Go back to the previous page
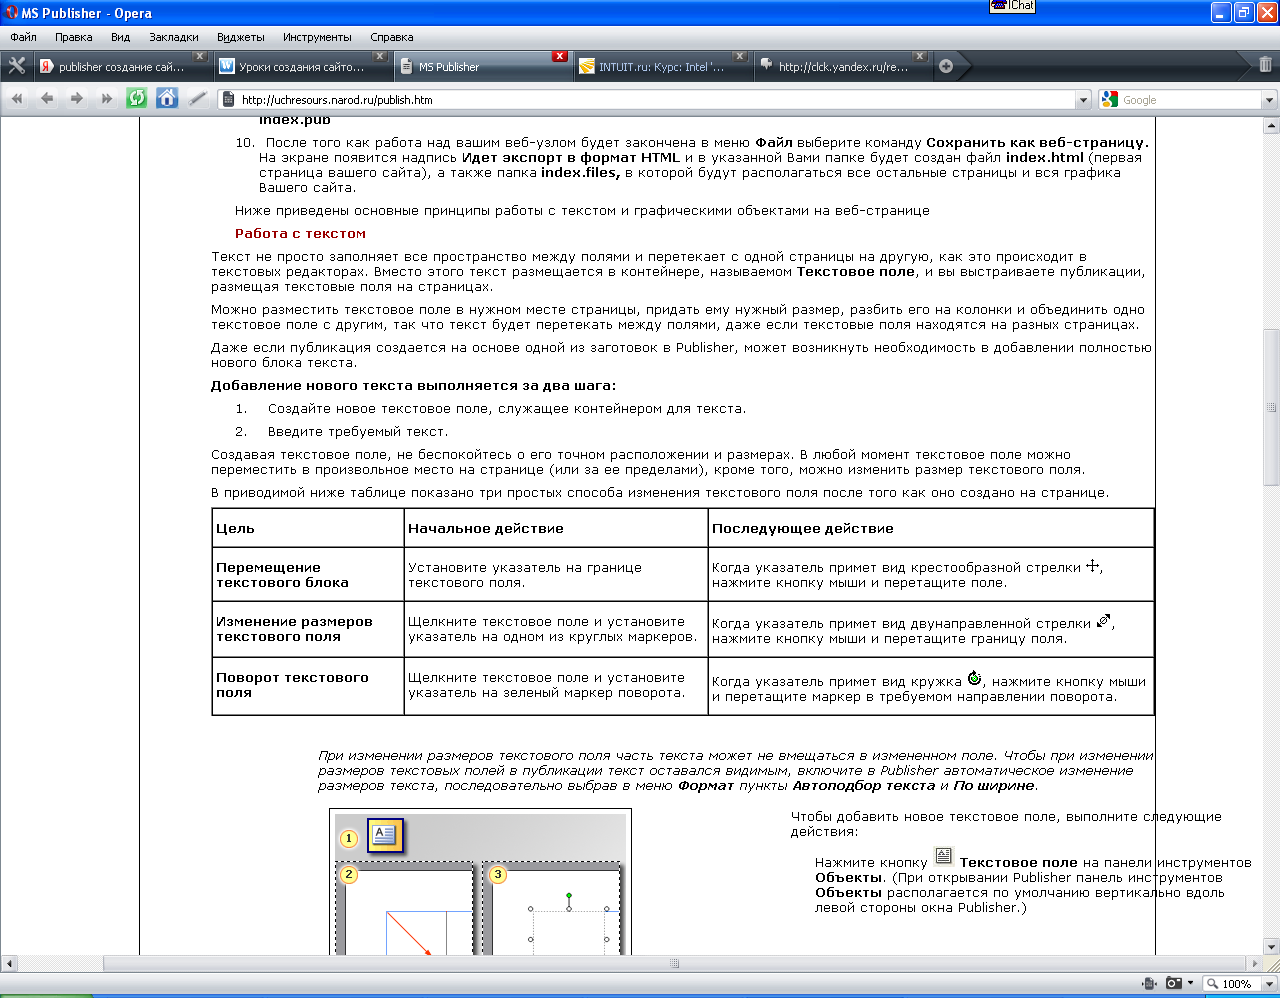Screen dimensions: 1280x998 pos(47,98)
